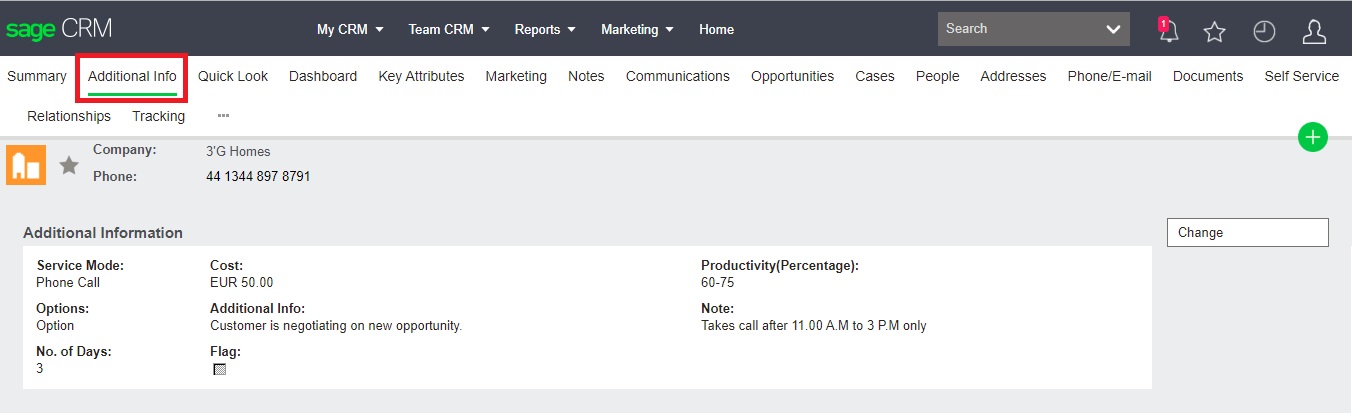Click the Option value under Options
The width and height of the screenshot is (1352, 413).
(55, 326)
